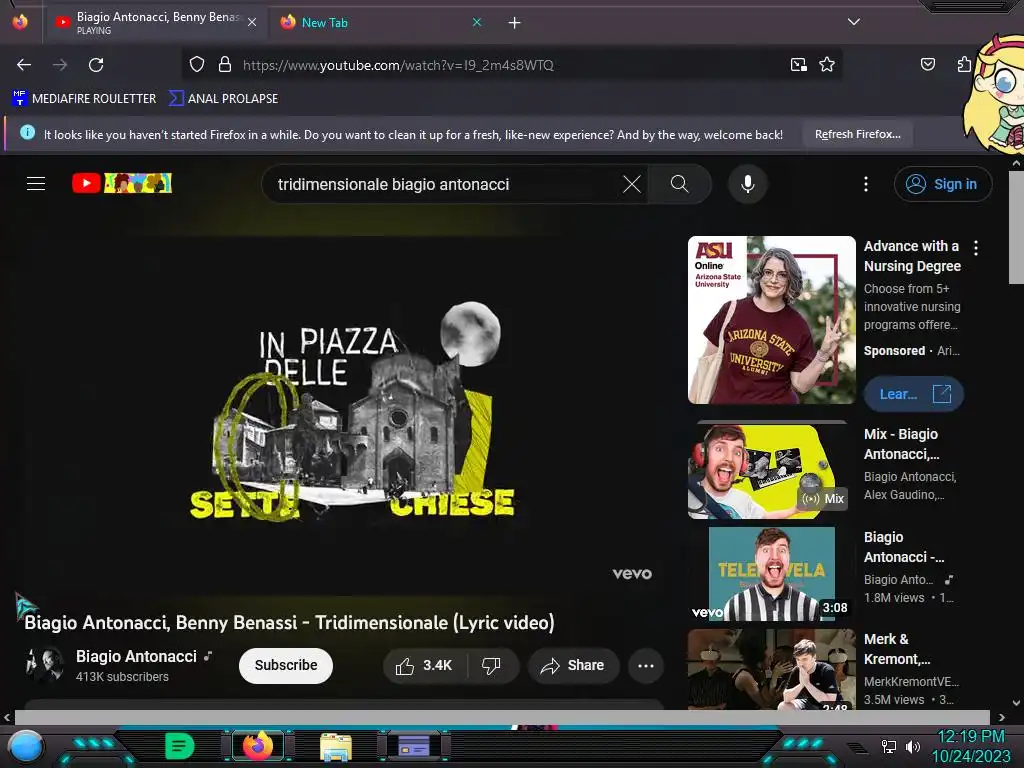Open the taskbar clock showing 12:19 PM
This screenshot has height=768, width=1024.
click(x=970, y=746)
